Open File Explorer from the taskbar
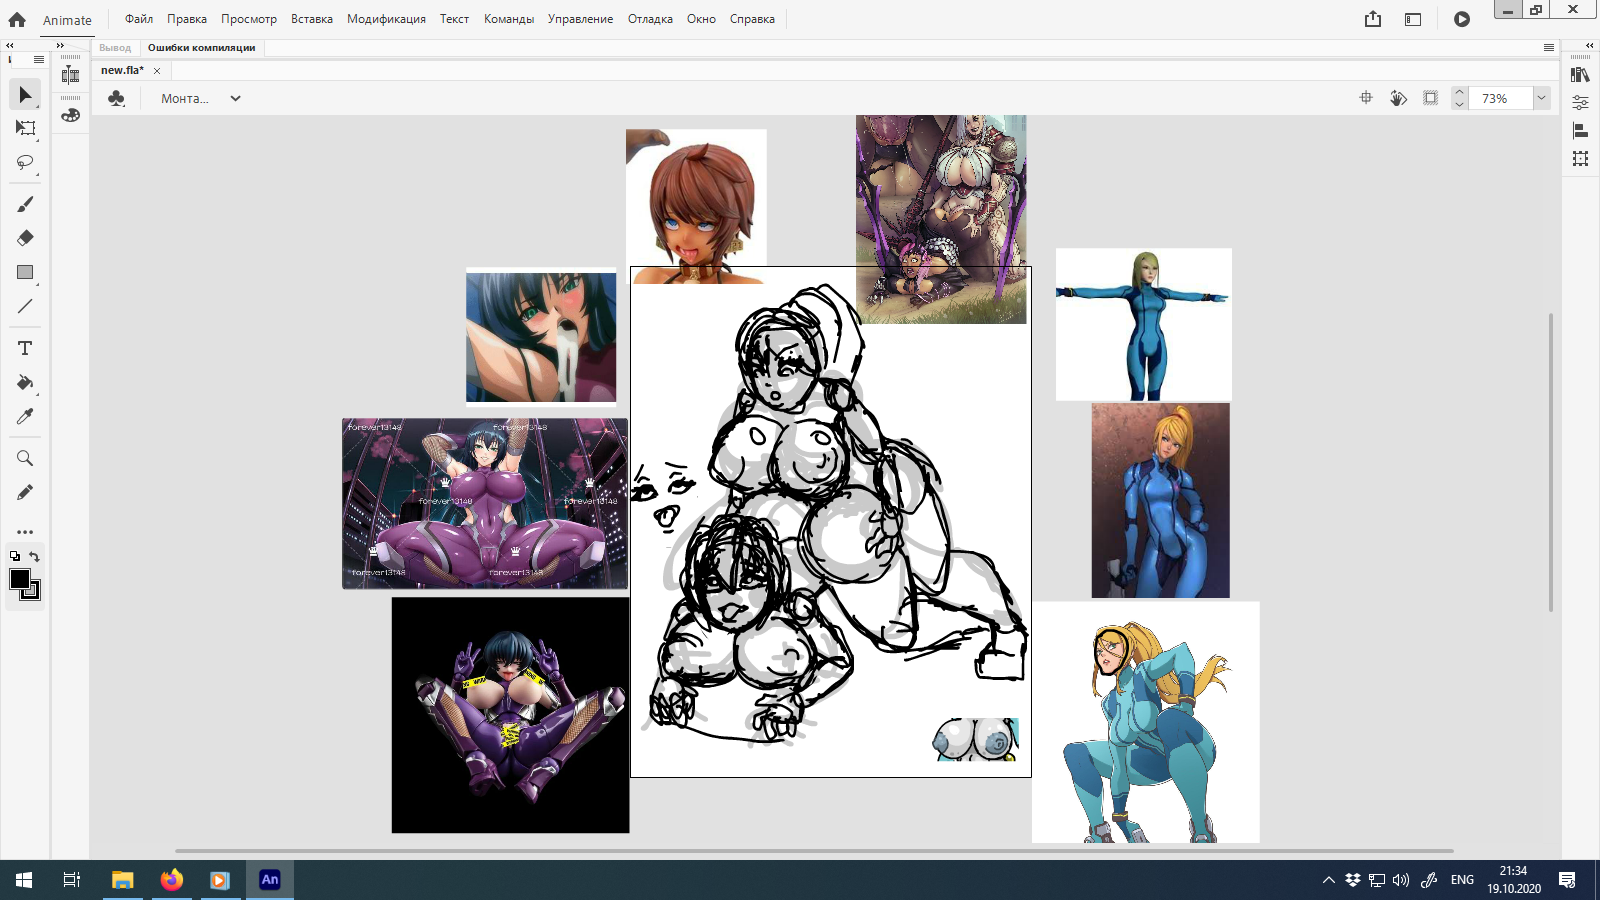Screen dimensions: 1600x900 pos(123,880)
